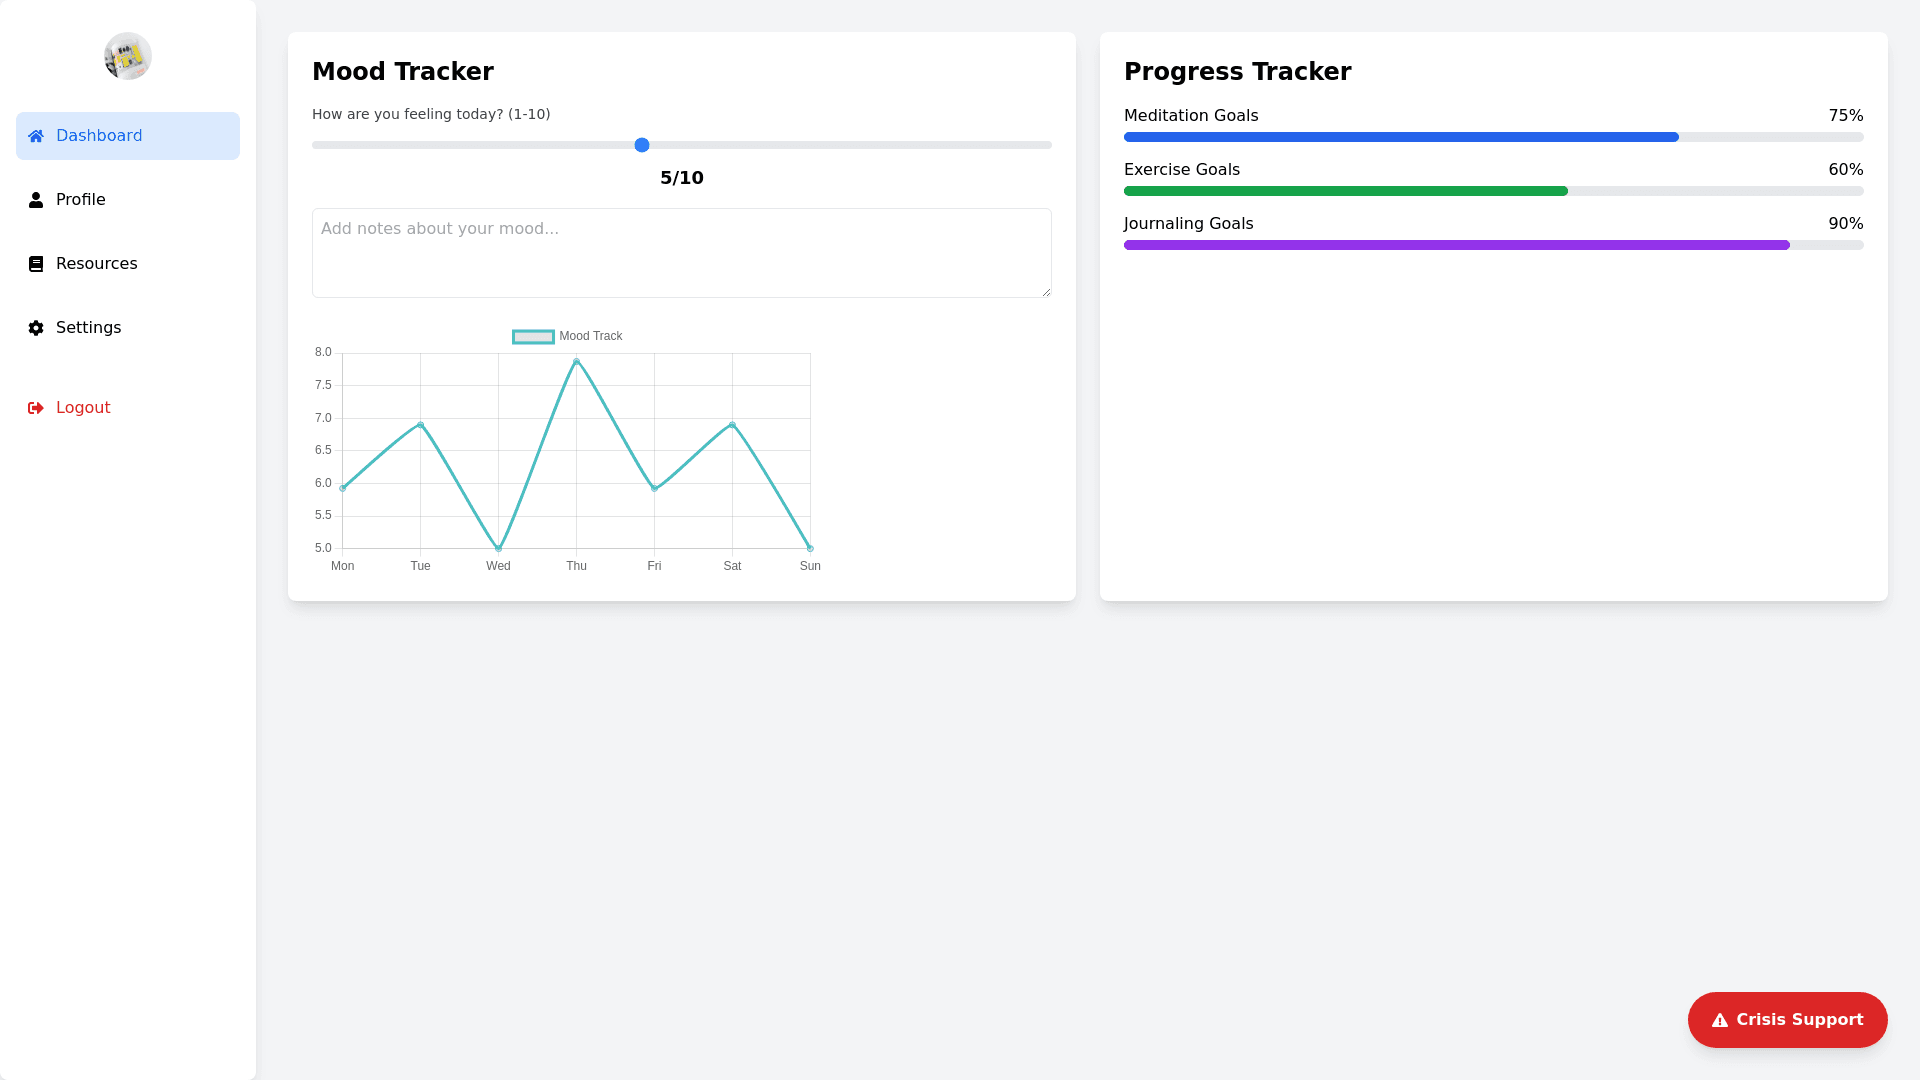Click the Meditation Goals progress bar
The height and width of the screenshot is (1080, 1920).
pyautogui.click(x=1494, y=137)
